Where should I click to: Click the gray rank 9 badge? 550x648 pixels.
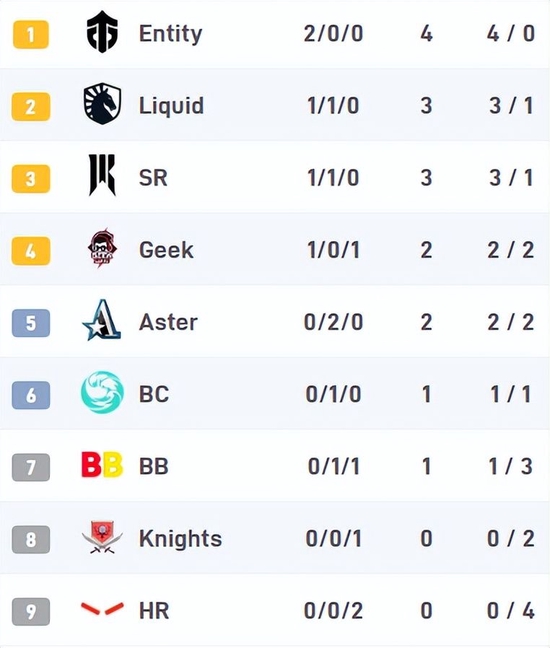coord(31,611)
